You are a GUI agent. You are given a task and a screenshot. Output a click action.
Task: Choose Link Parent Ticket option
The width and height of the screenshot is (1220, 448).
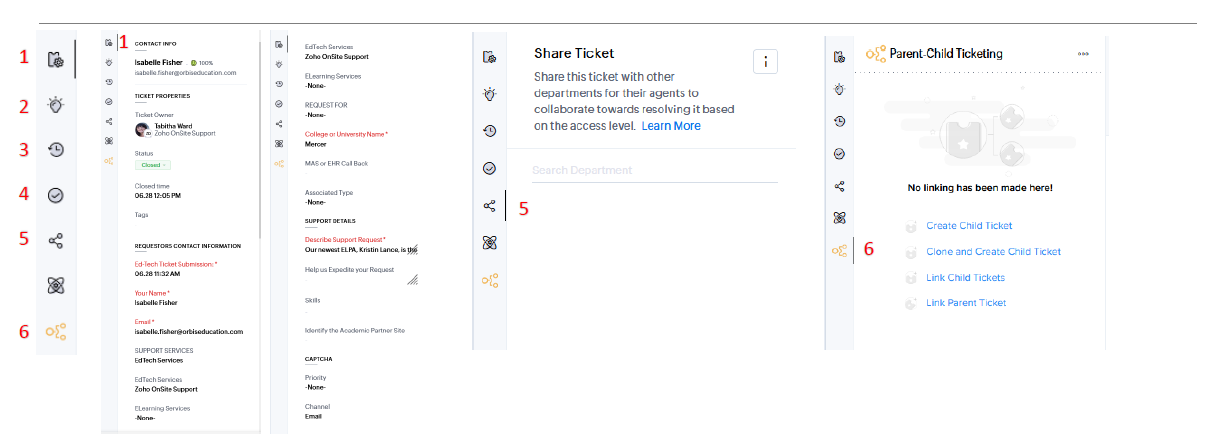(x=966, y=303)
